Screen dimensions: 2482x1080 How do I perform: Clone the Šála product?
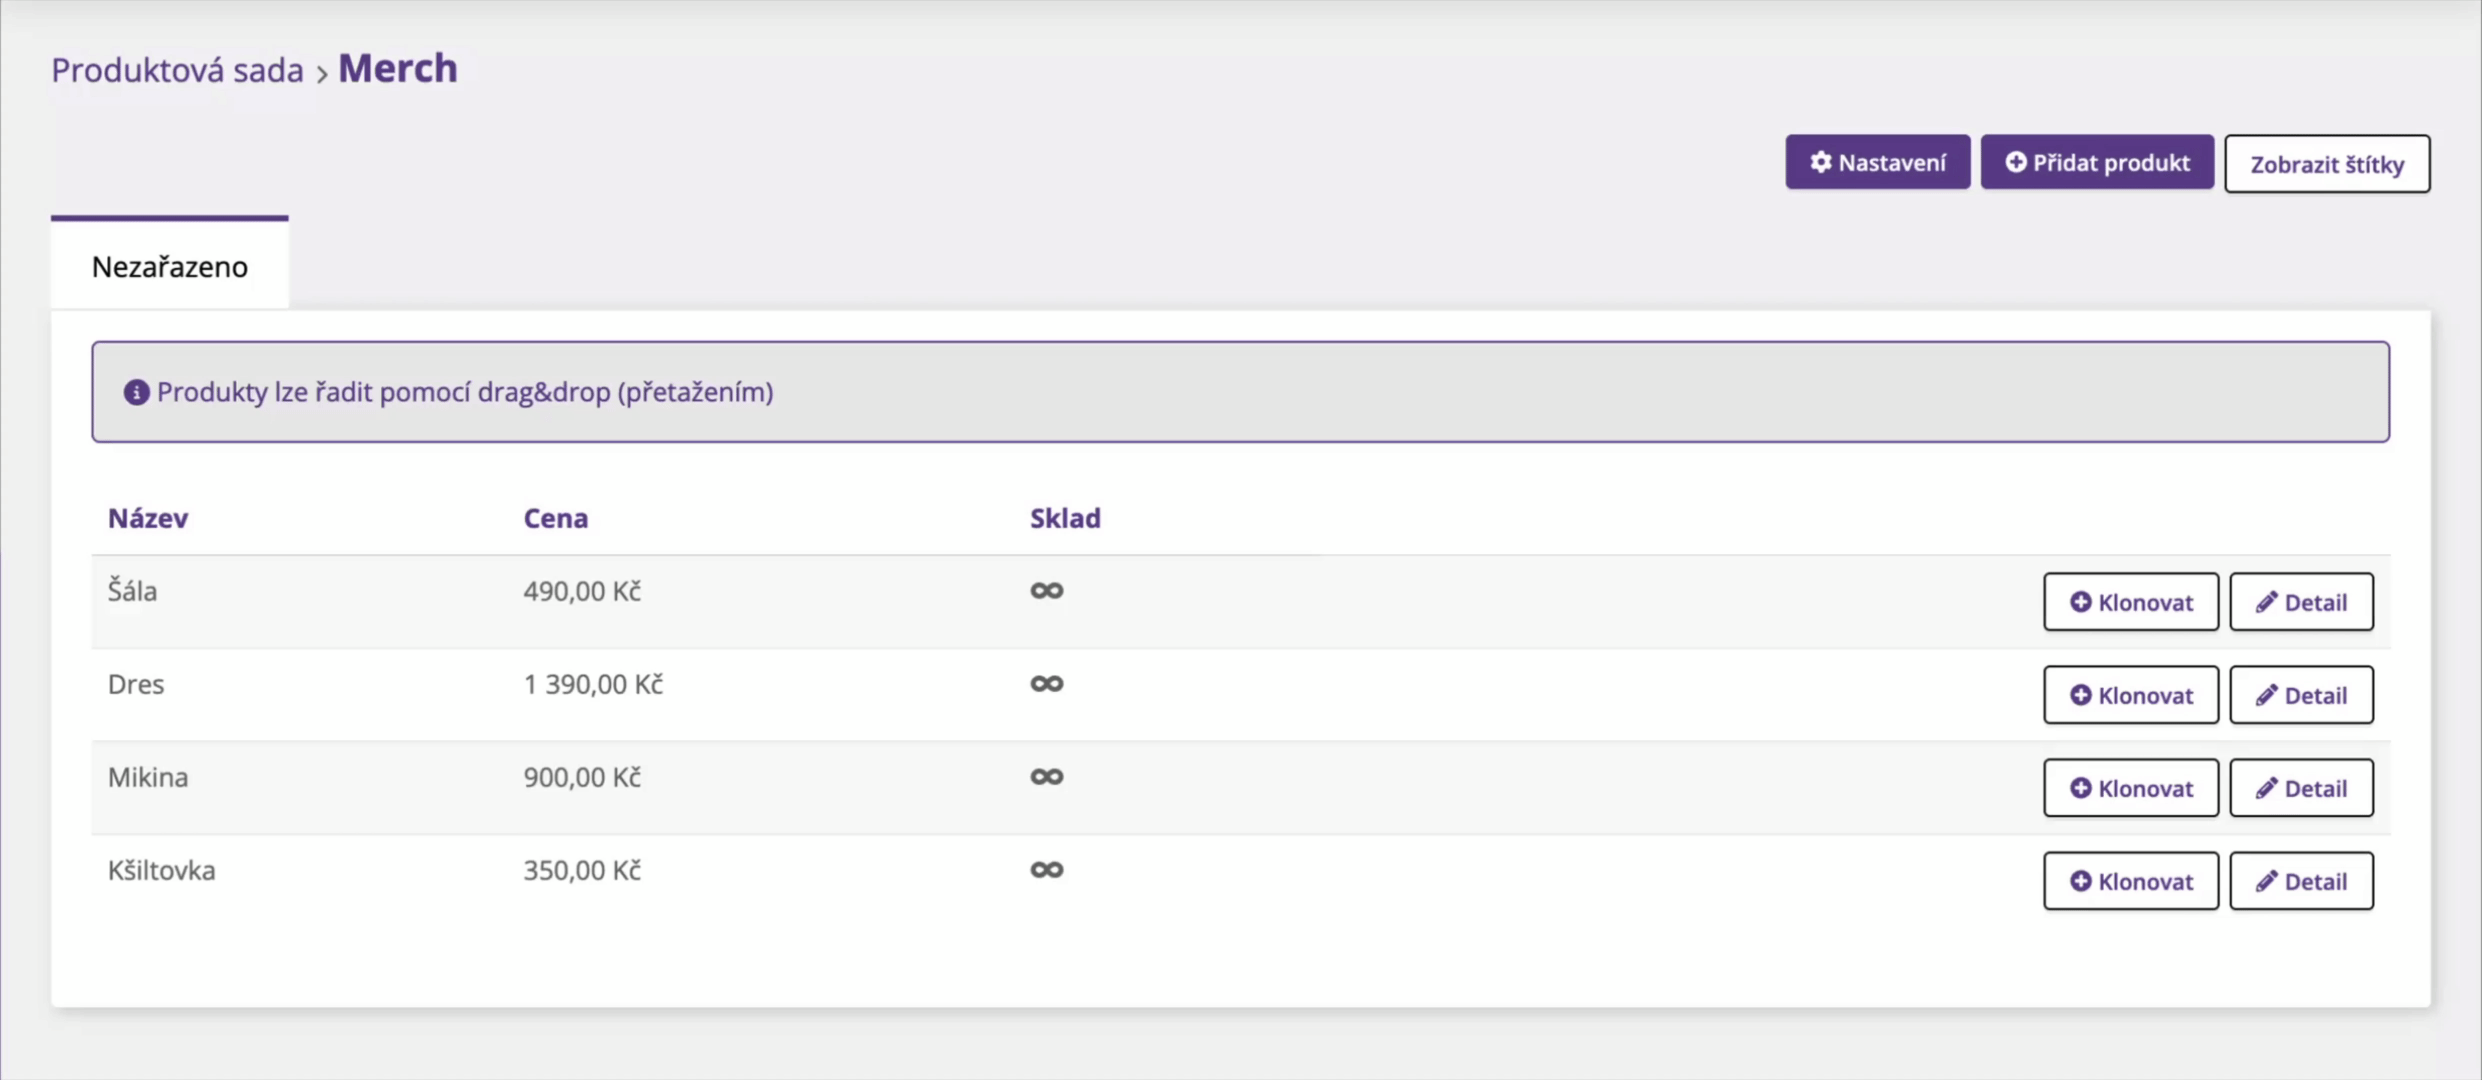click(x=2130, y=602)
